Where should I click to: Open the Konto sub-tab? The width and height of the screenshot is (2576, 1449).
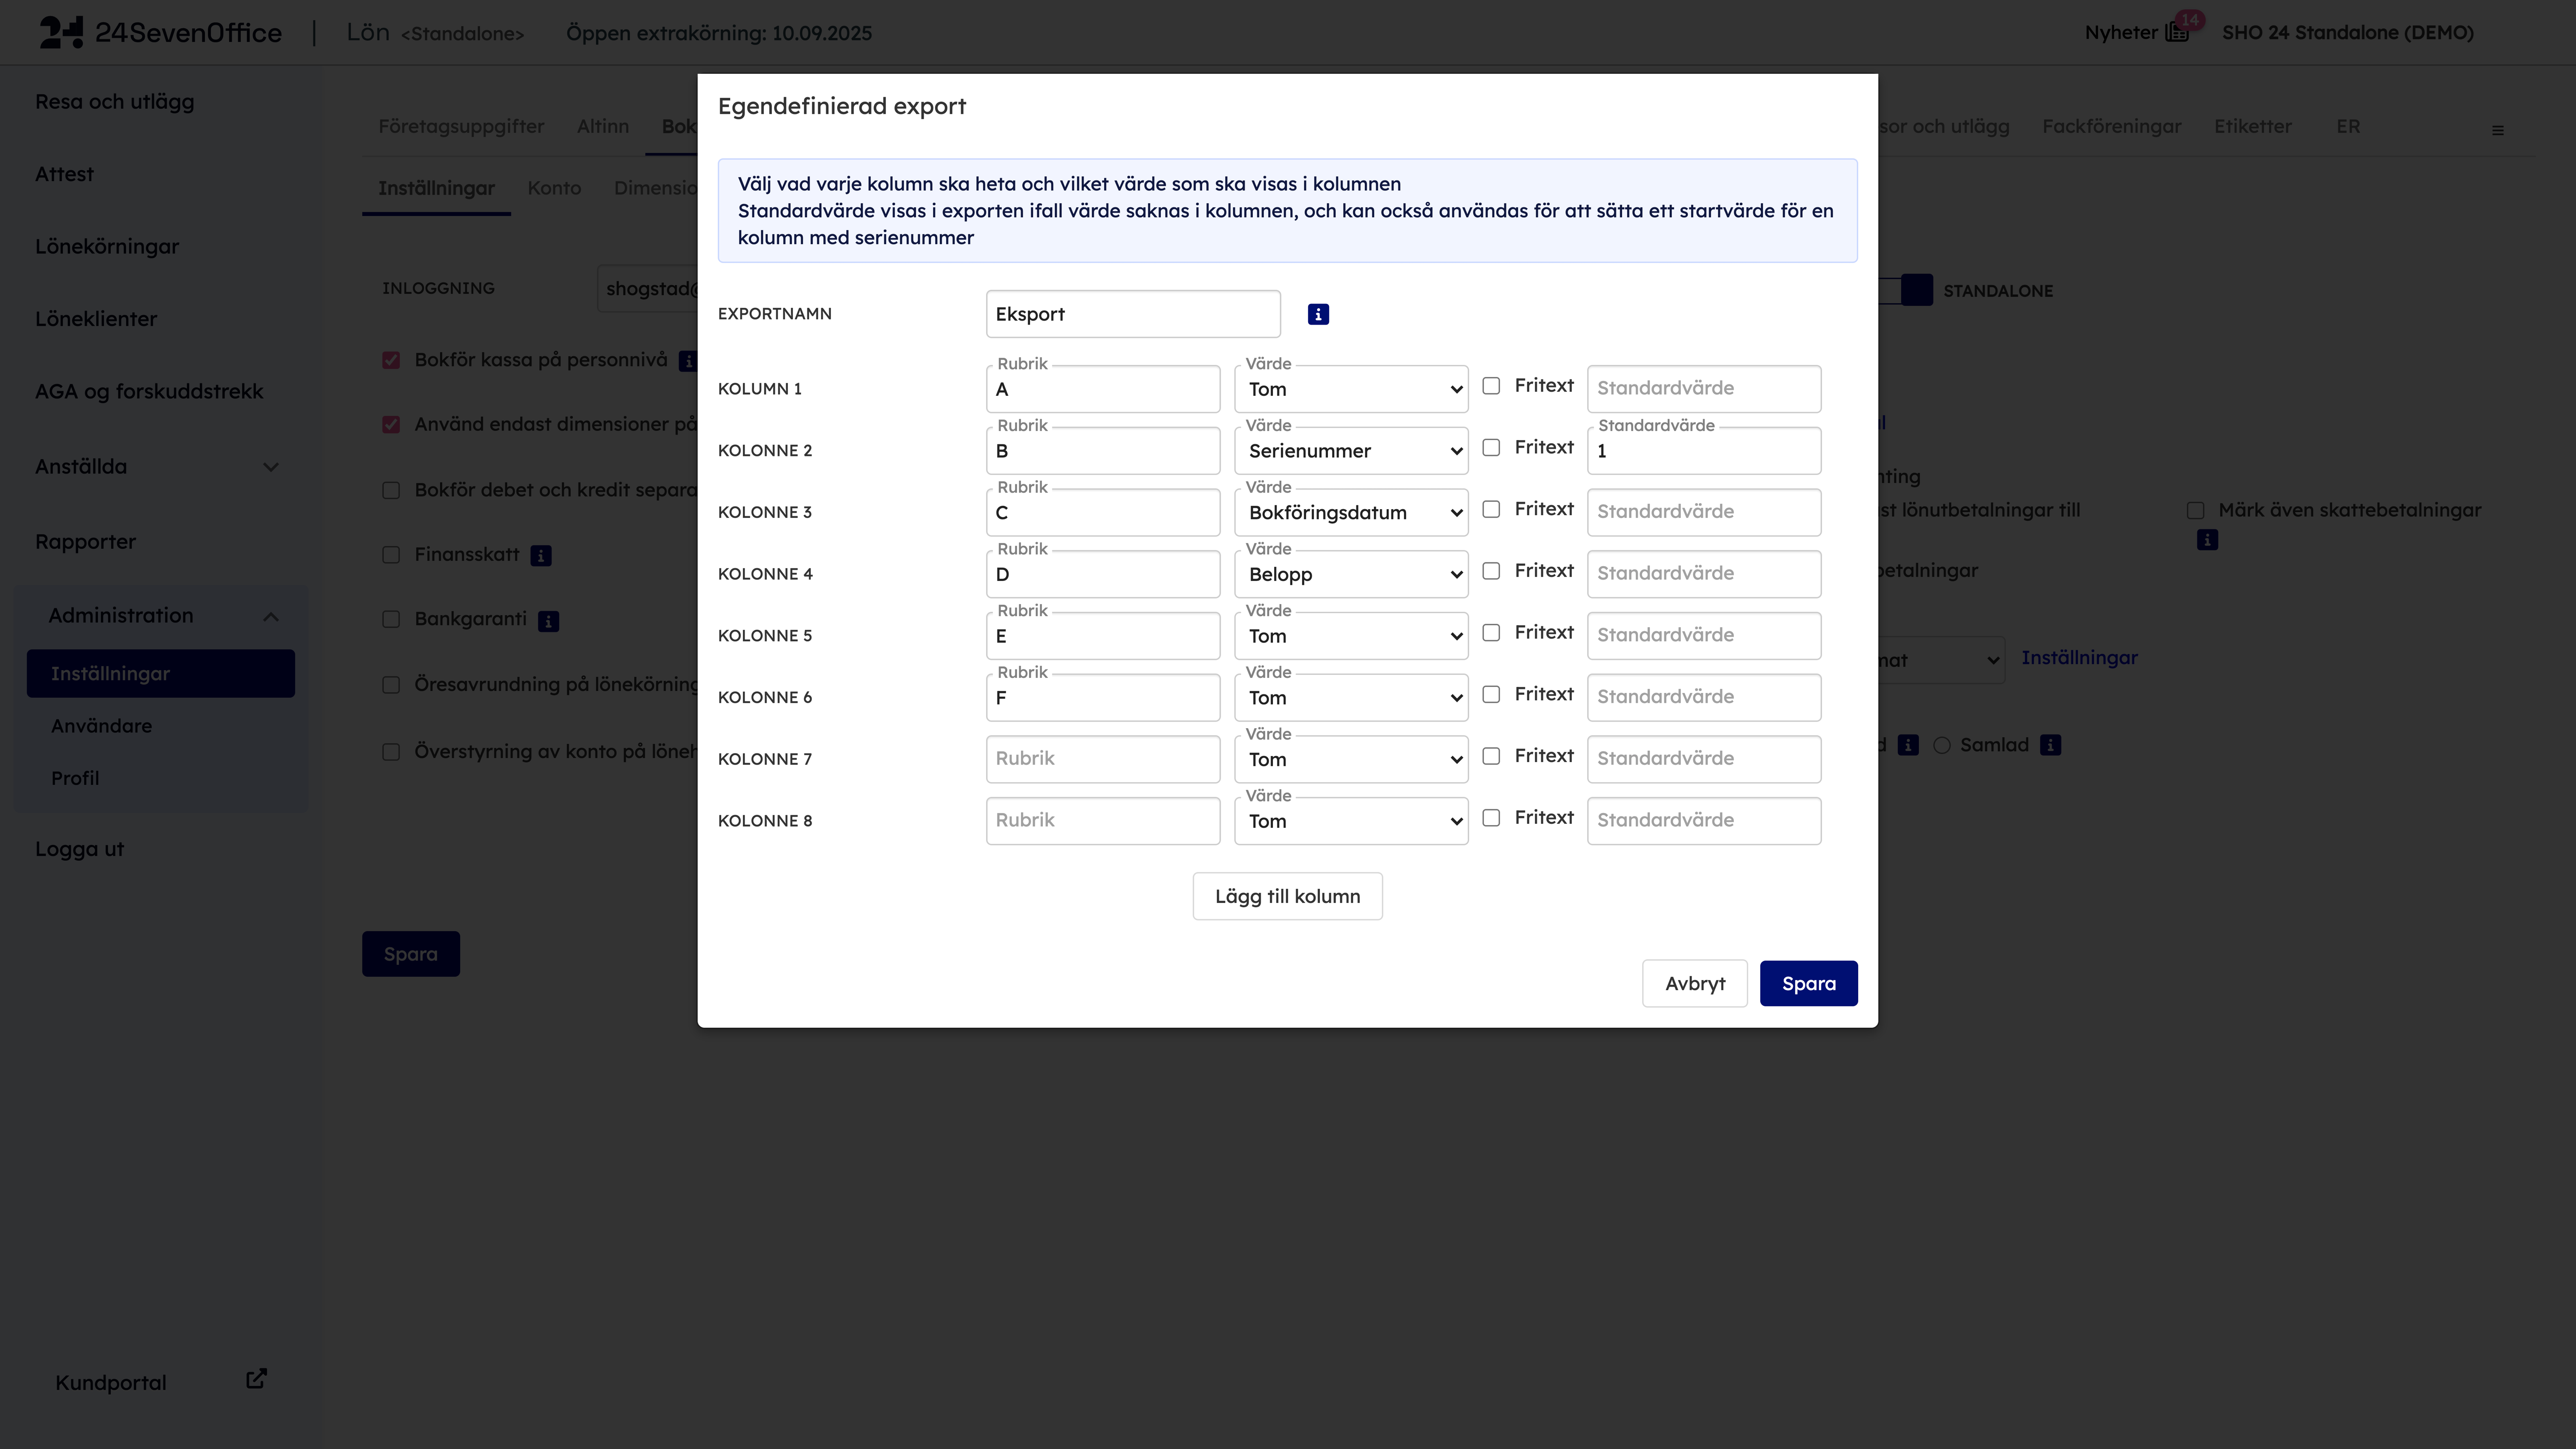(x=554, y=188)
